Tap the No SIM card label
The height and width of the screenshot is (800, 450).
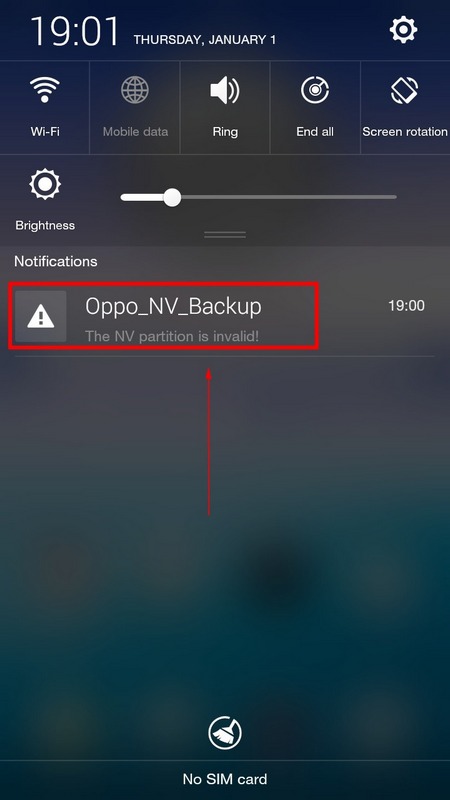click(x=225, y=779)
